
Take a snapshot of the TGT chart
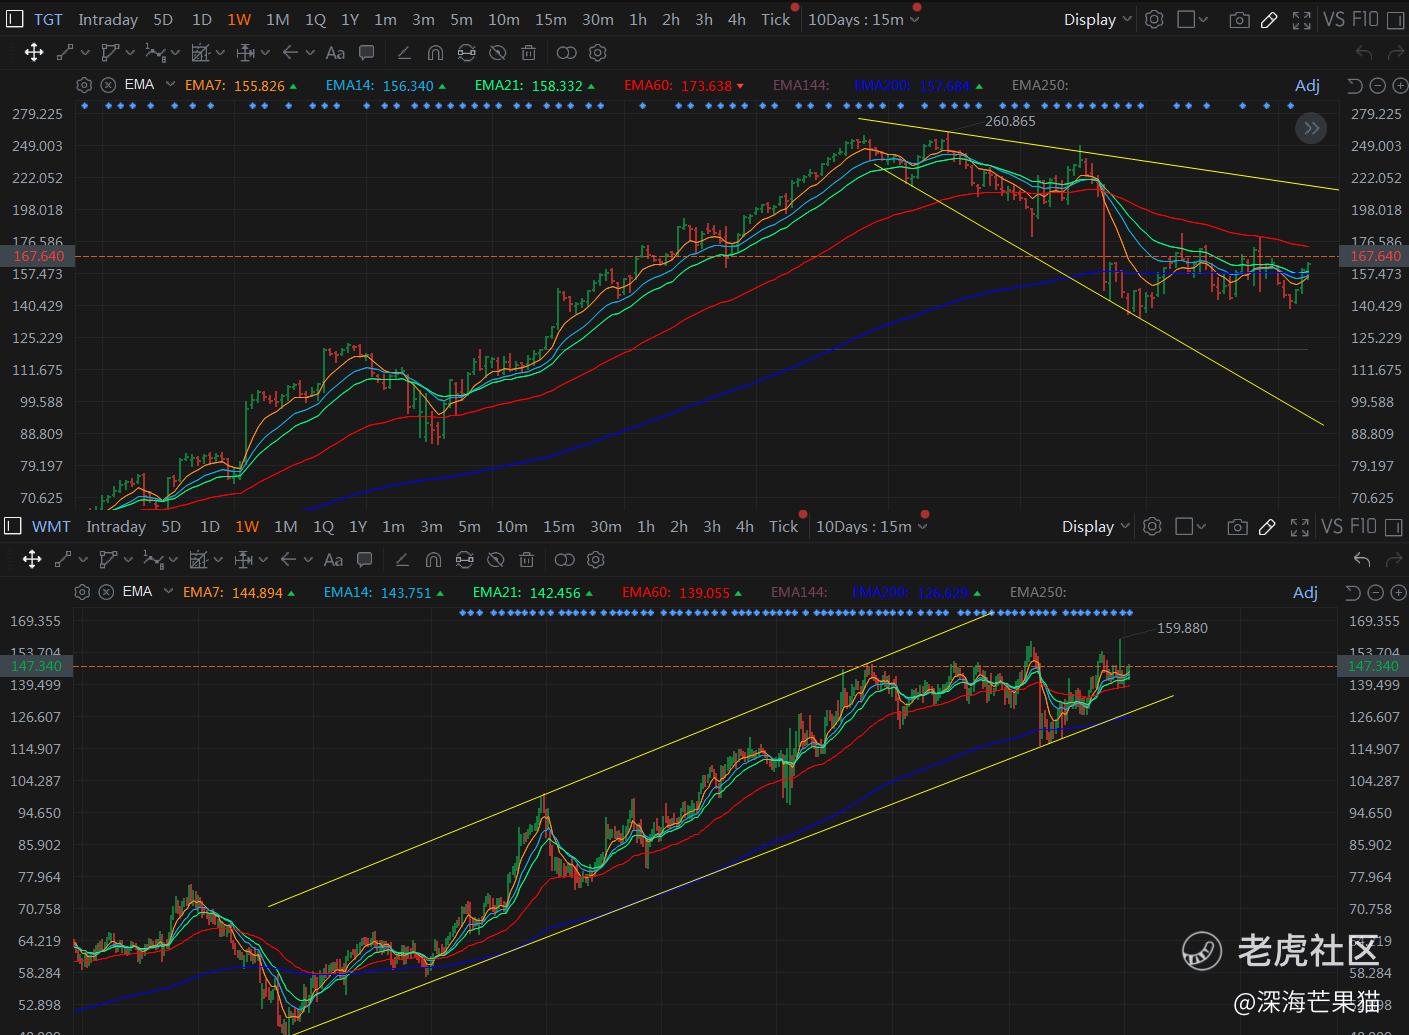tap(1239, 20)
